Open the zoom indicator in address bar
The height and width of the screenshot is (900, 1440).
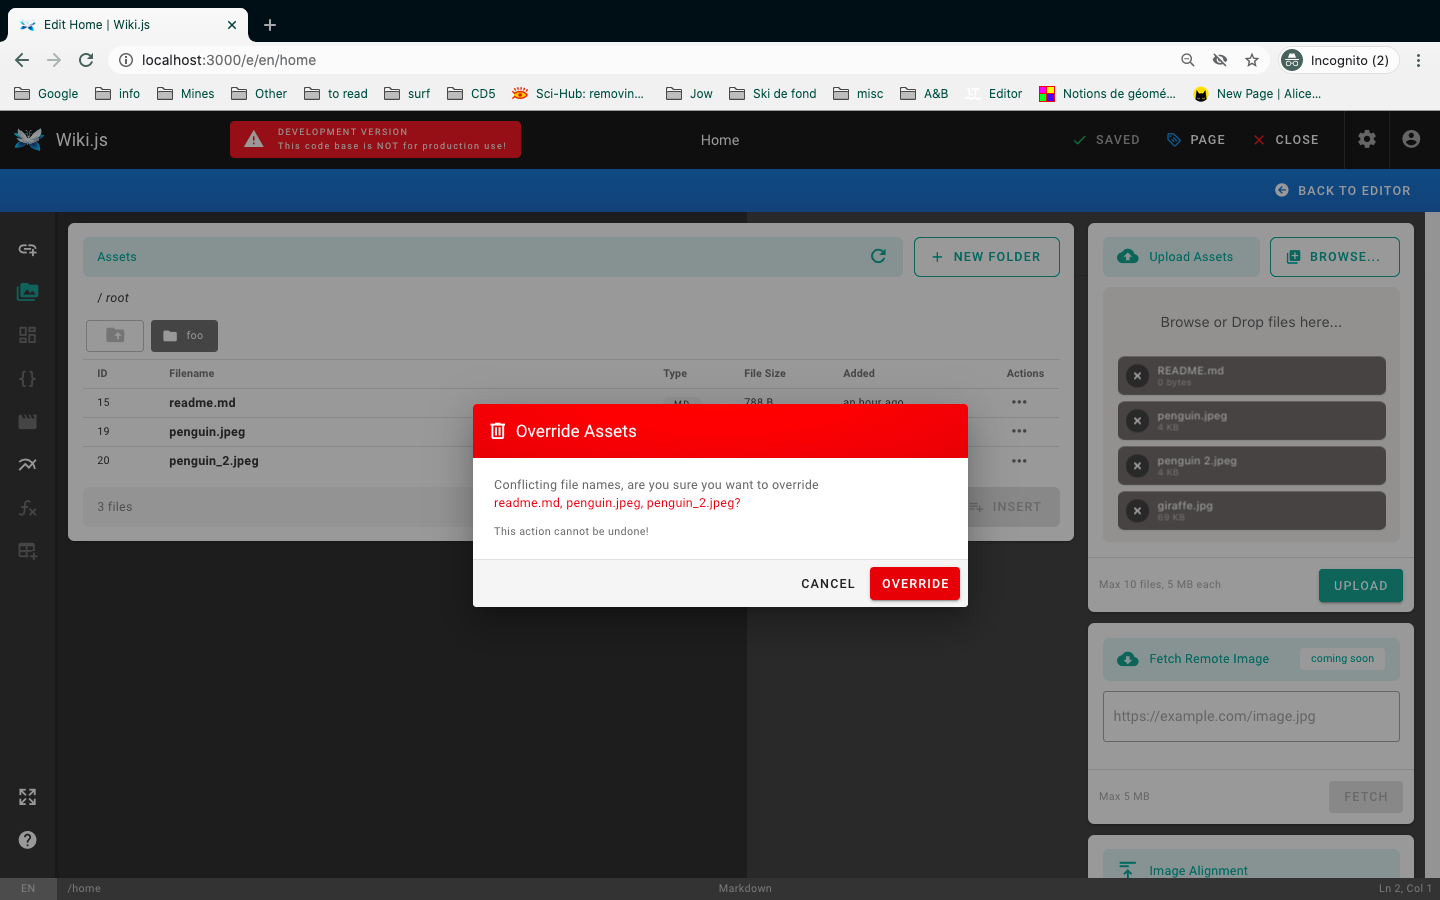(x=1188, y=60)
